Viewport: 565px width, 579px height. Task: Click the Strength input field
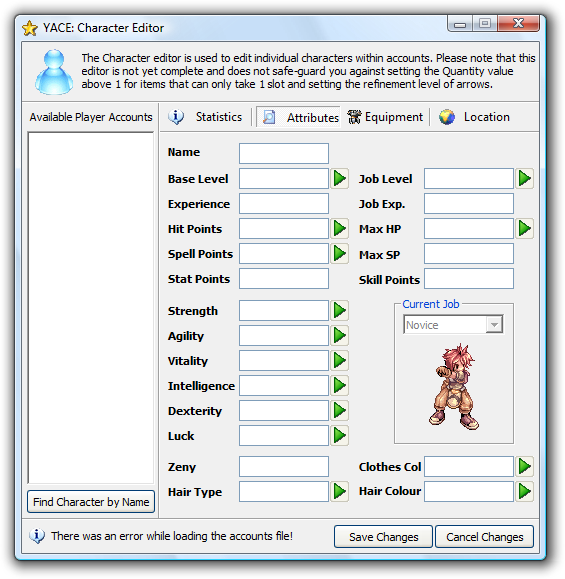click(284, 311)
